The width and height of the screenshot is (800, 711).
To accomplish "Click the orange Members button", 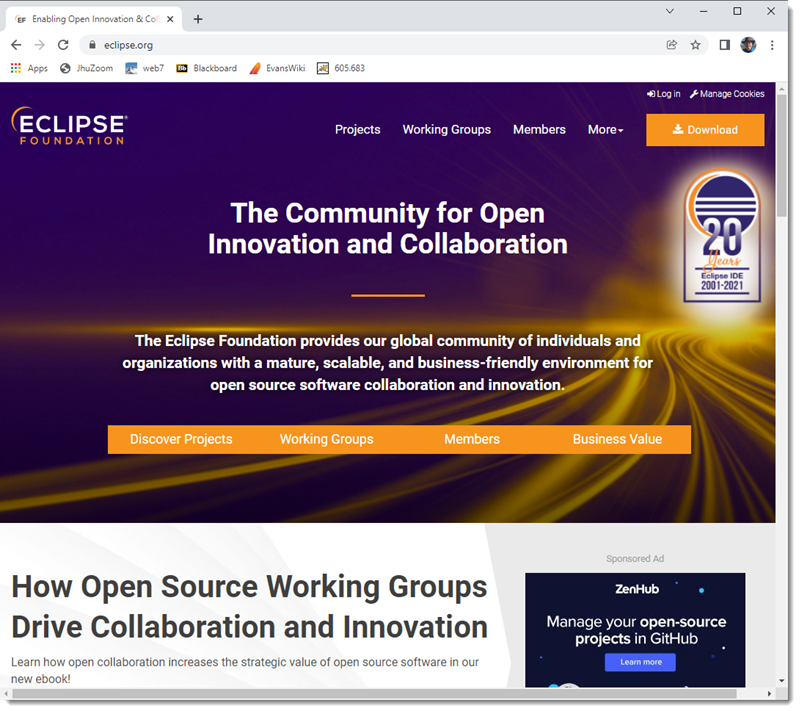I will (472, 439).
